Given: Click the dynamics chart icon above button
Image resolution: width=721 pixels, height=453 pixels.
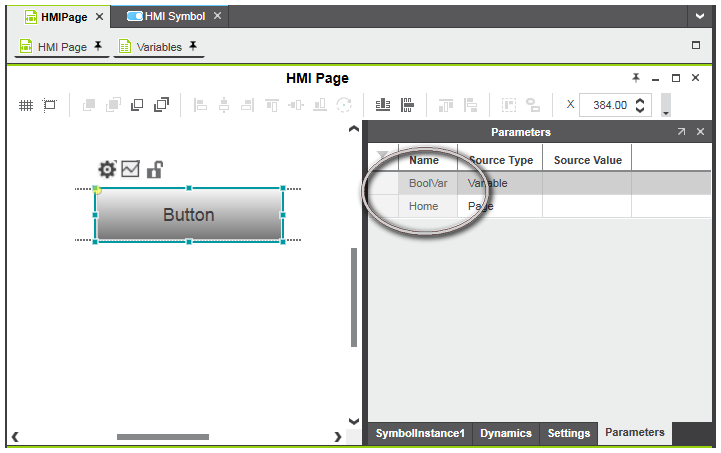Looking at the screenshot, I should click(130, 170).
